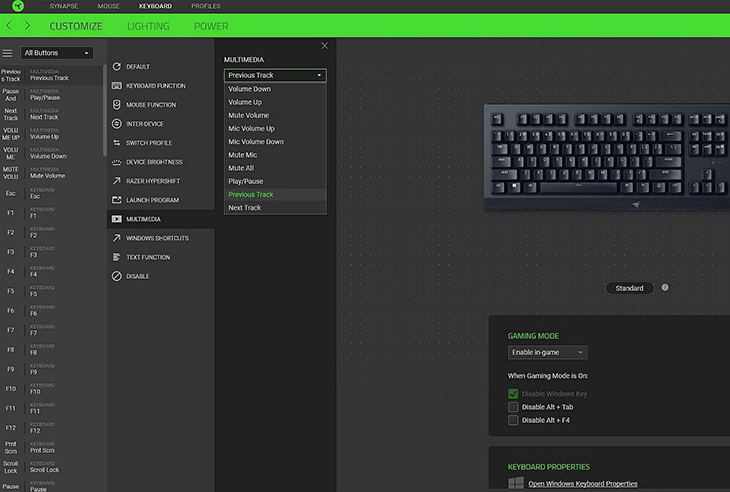This screenshot has height=492, width=730.
Task: Open Windows Keyboard Properties link
Action: tap(582, 484)
